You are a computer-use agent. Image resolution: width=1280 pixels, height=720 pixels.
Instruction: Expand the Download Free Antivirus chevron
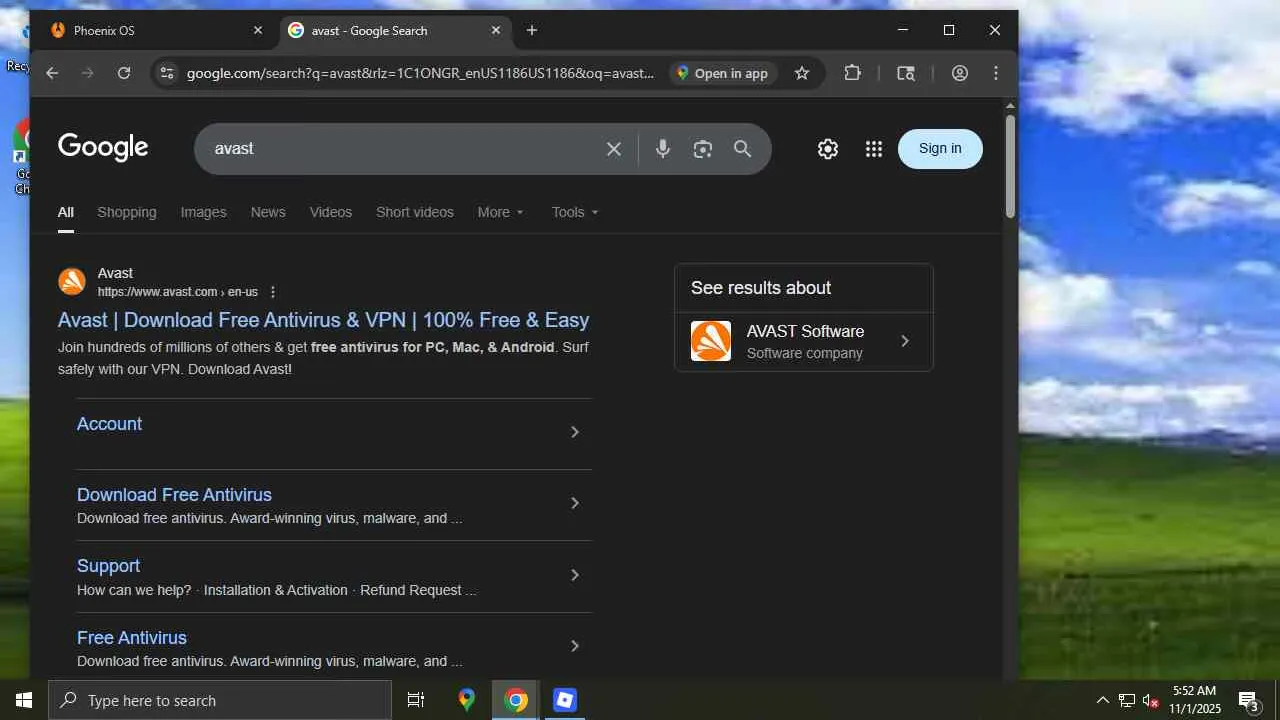(575, 503)
